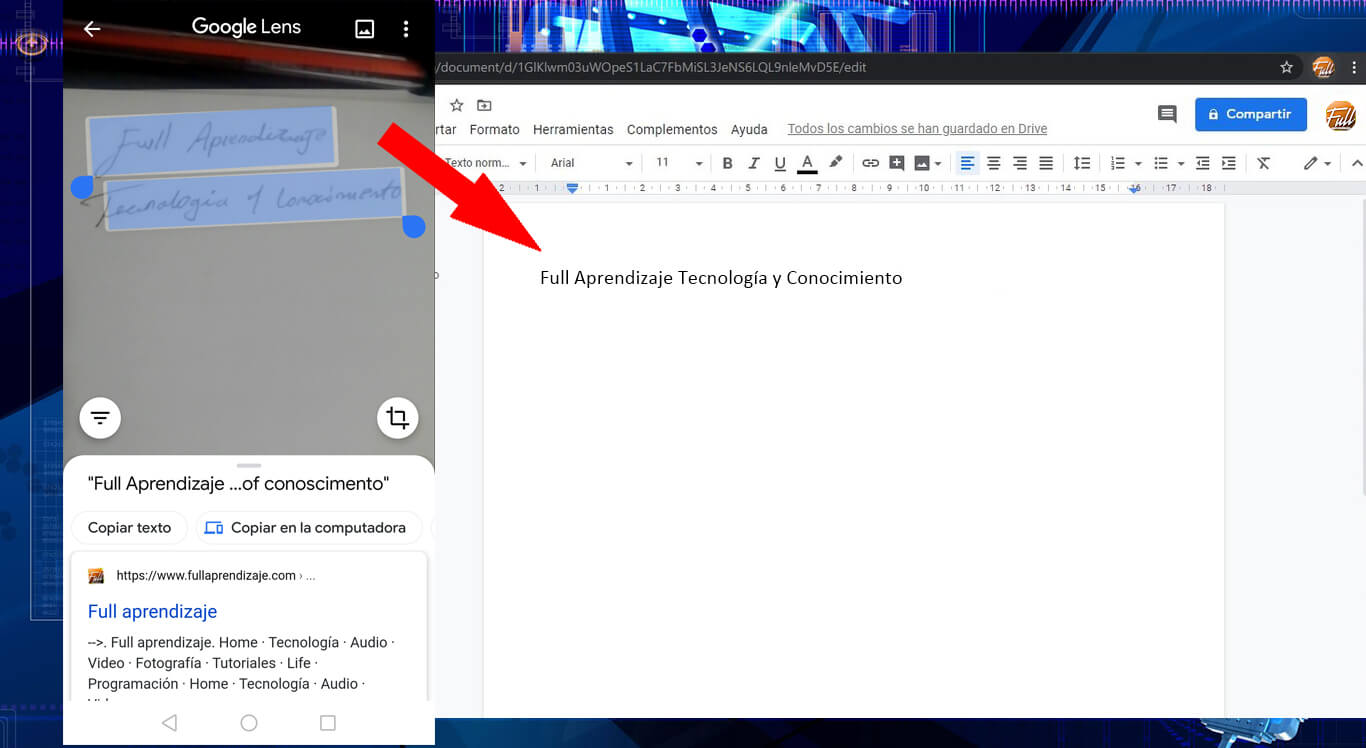Bookmark page with browser star icon
Image resolution: width=1366 pixels, height=748 pixels.
pyautogui.click(x=1286, y=67)
